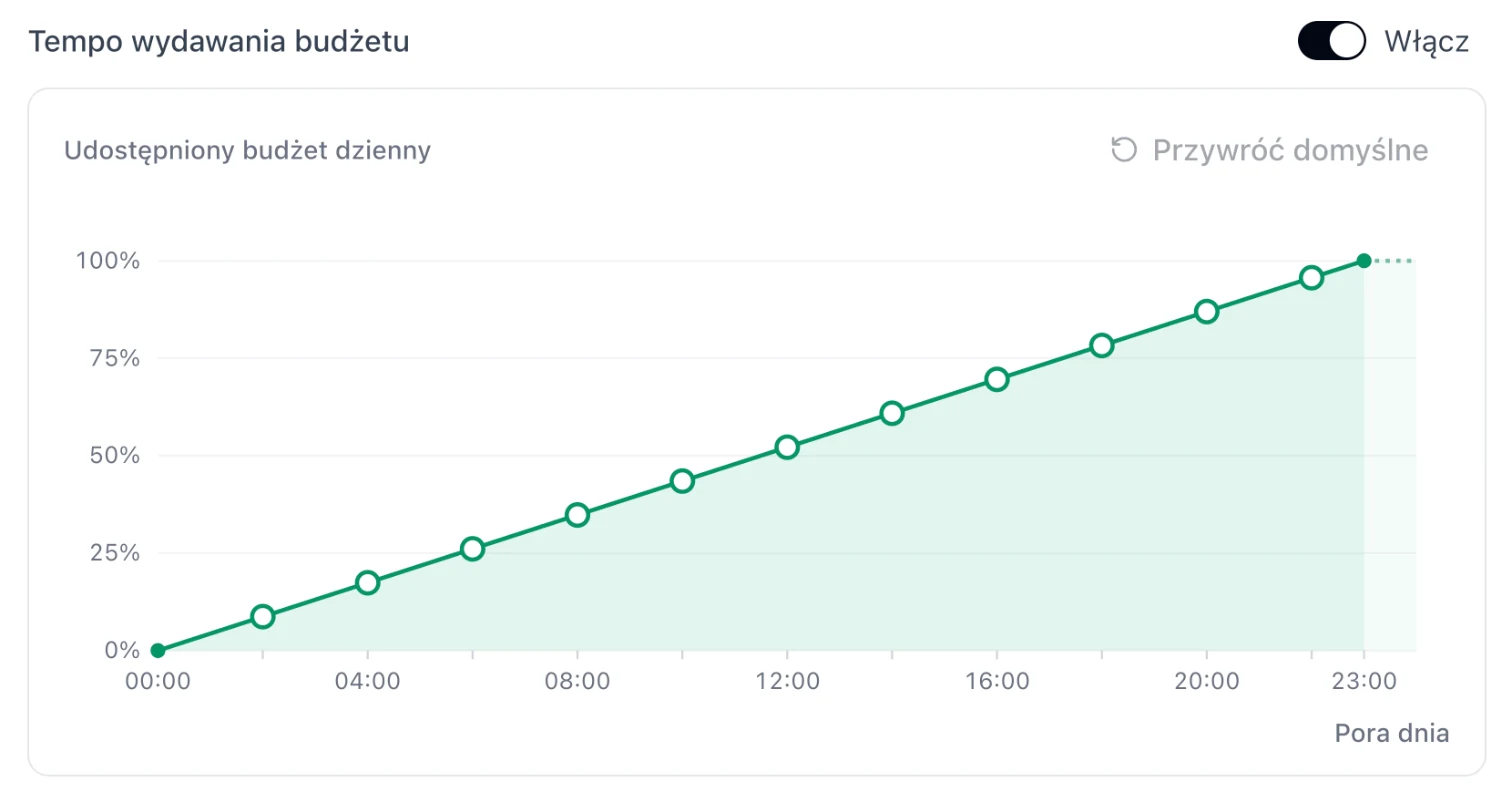Select the control point above 20:00
The width and height of the screenshot is (1512, 792).
(1206, 311)
